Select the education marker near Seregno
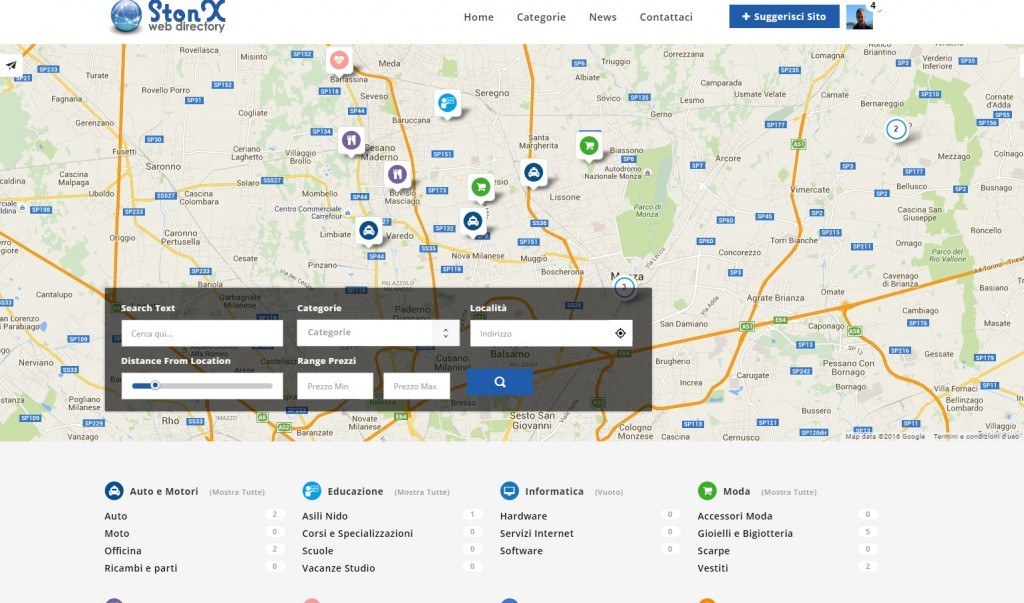This screenshot has width=1024, height=603. point(447,103)
